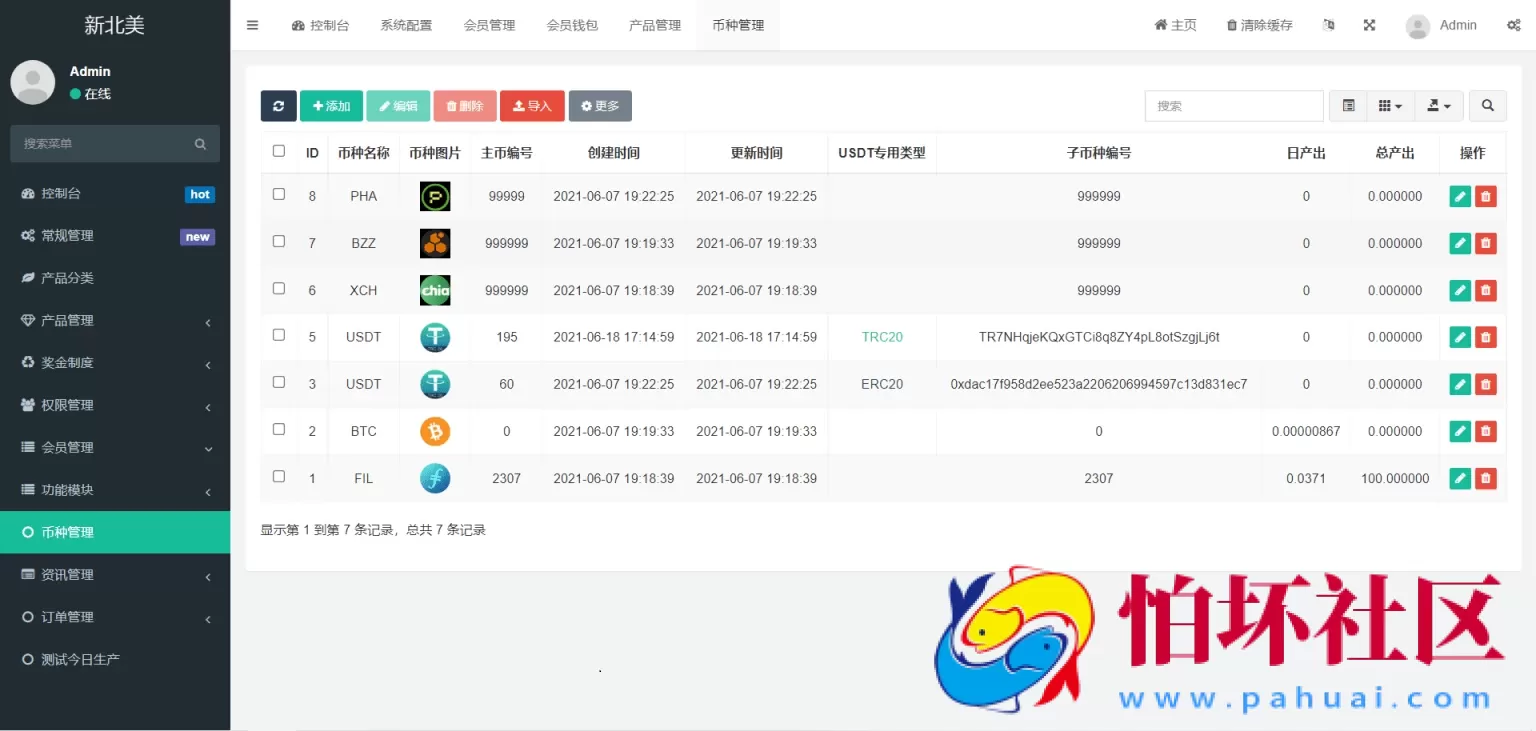The height and width of the screenshot is (731, 1536).
Task: Click the search magnifier button right of toolbar
Action: [1487, 106]
